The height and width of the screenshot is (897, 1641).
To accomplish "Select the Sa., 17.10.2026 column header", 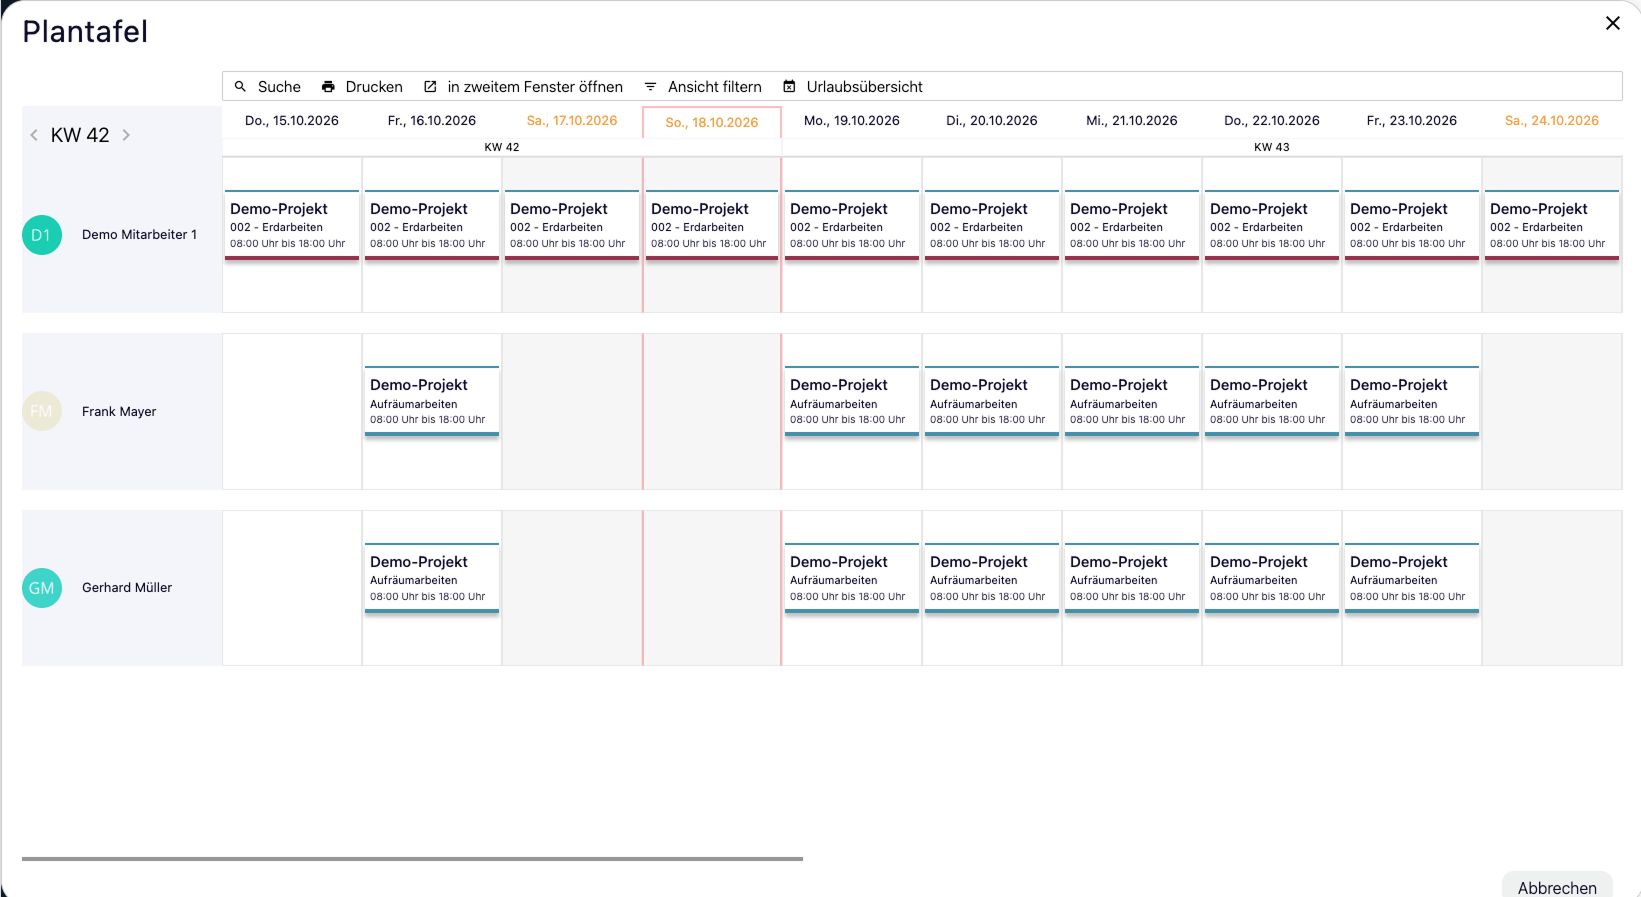I will coord(572,121).
